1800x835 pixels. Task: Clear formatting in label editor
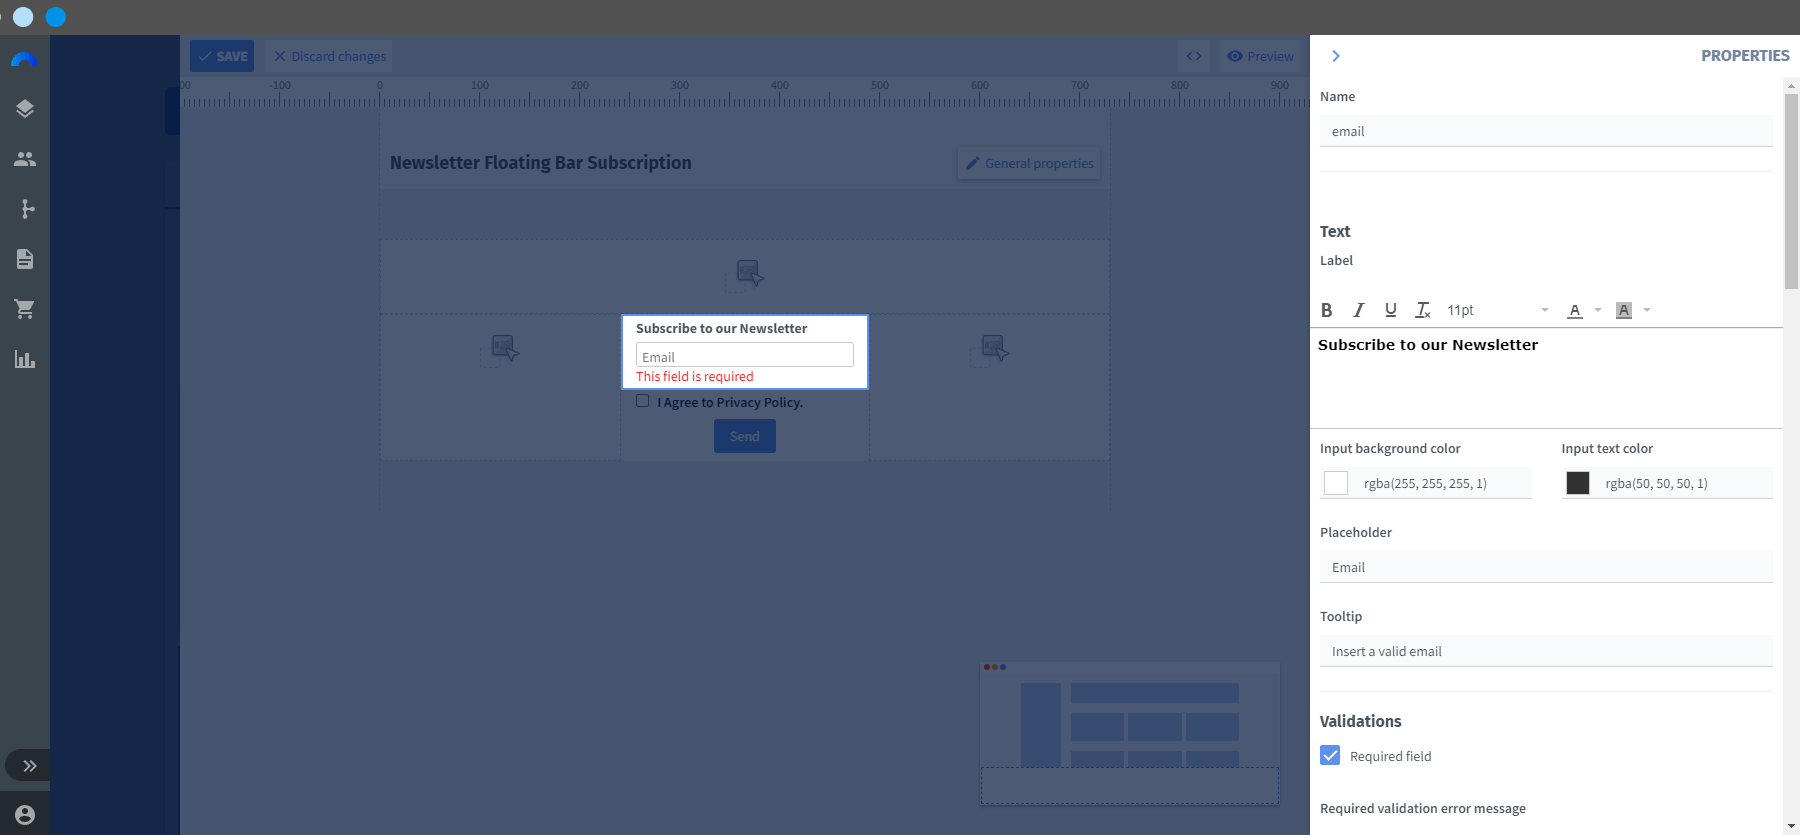pos(1422,310)
